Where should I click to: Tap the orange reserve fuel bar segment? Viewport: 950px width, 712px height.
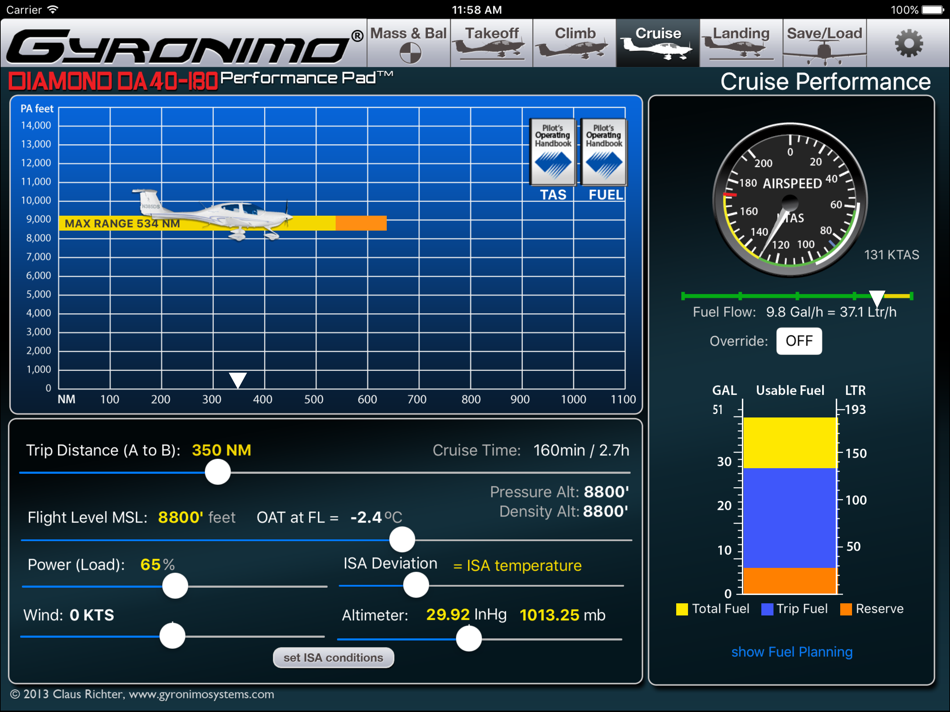pyautogui.click(x=789, y=581)
